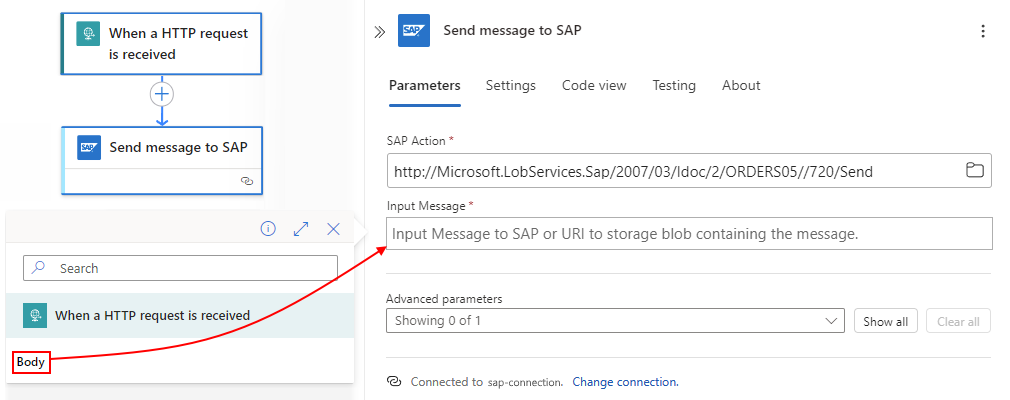Click link icon on Send message card
Image resolution: width=1010 pixels, height=400 pixels.
247,181
